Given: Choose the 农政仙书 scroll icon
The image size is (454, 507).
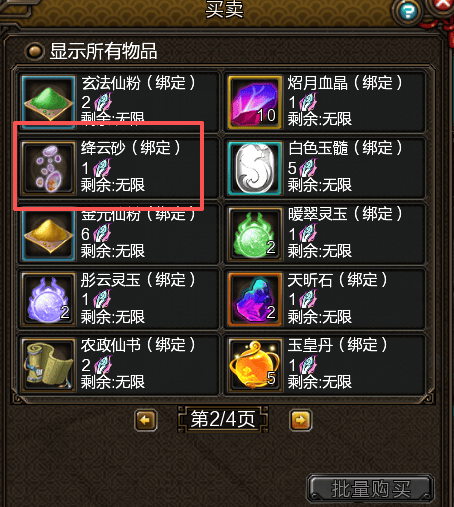Looking at the screenshot, I should pos(49,365).
